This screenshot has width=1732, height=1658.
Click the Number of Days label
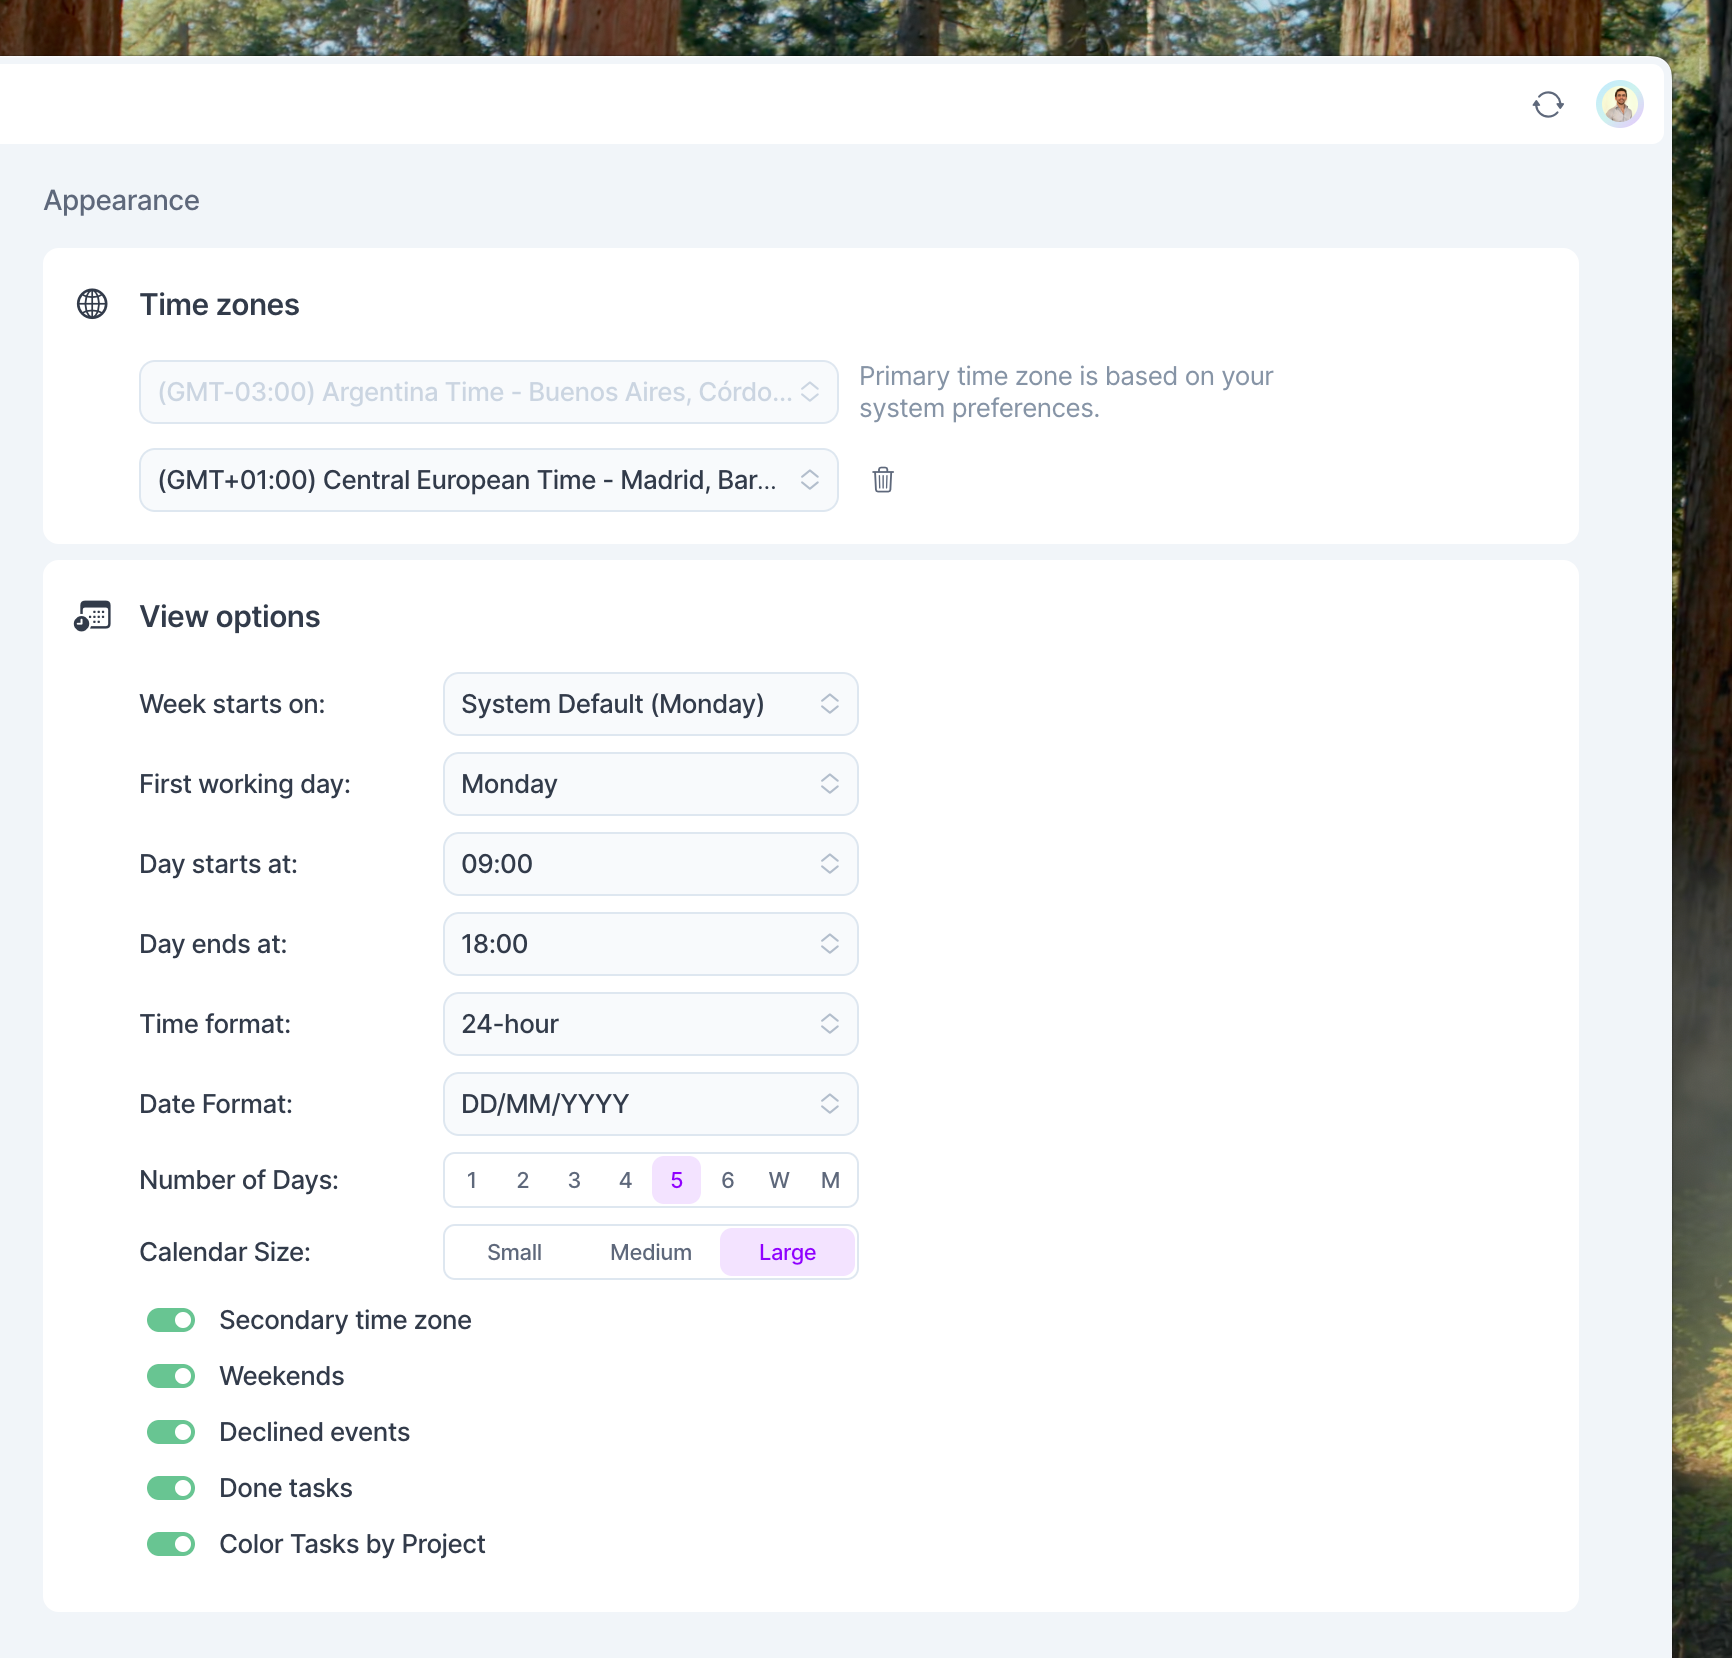pos(239,1180)
